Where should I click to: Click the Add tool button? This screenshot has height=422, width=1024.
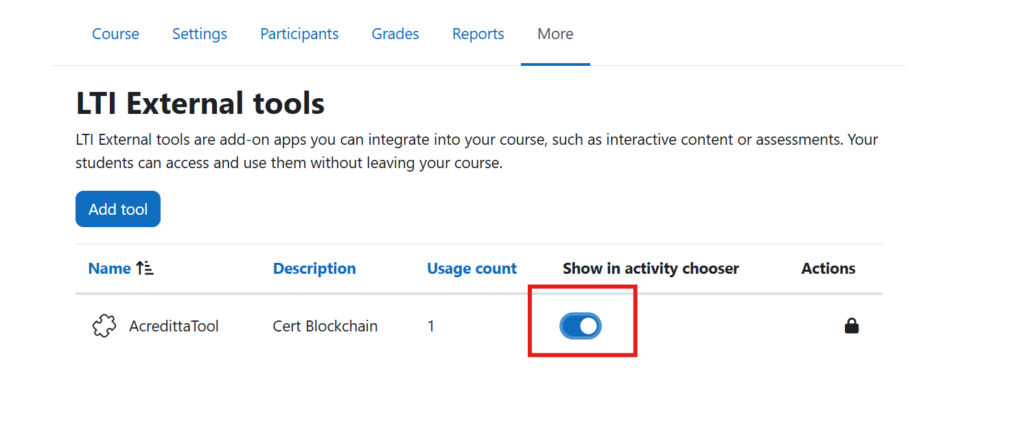[118, 209]
